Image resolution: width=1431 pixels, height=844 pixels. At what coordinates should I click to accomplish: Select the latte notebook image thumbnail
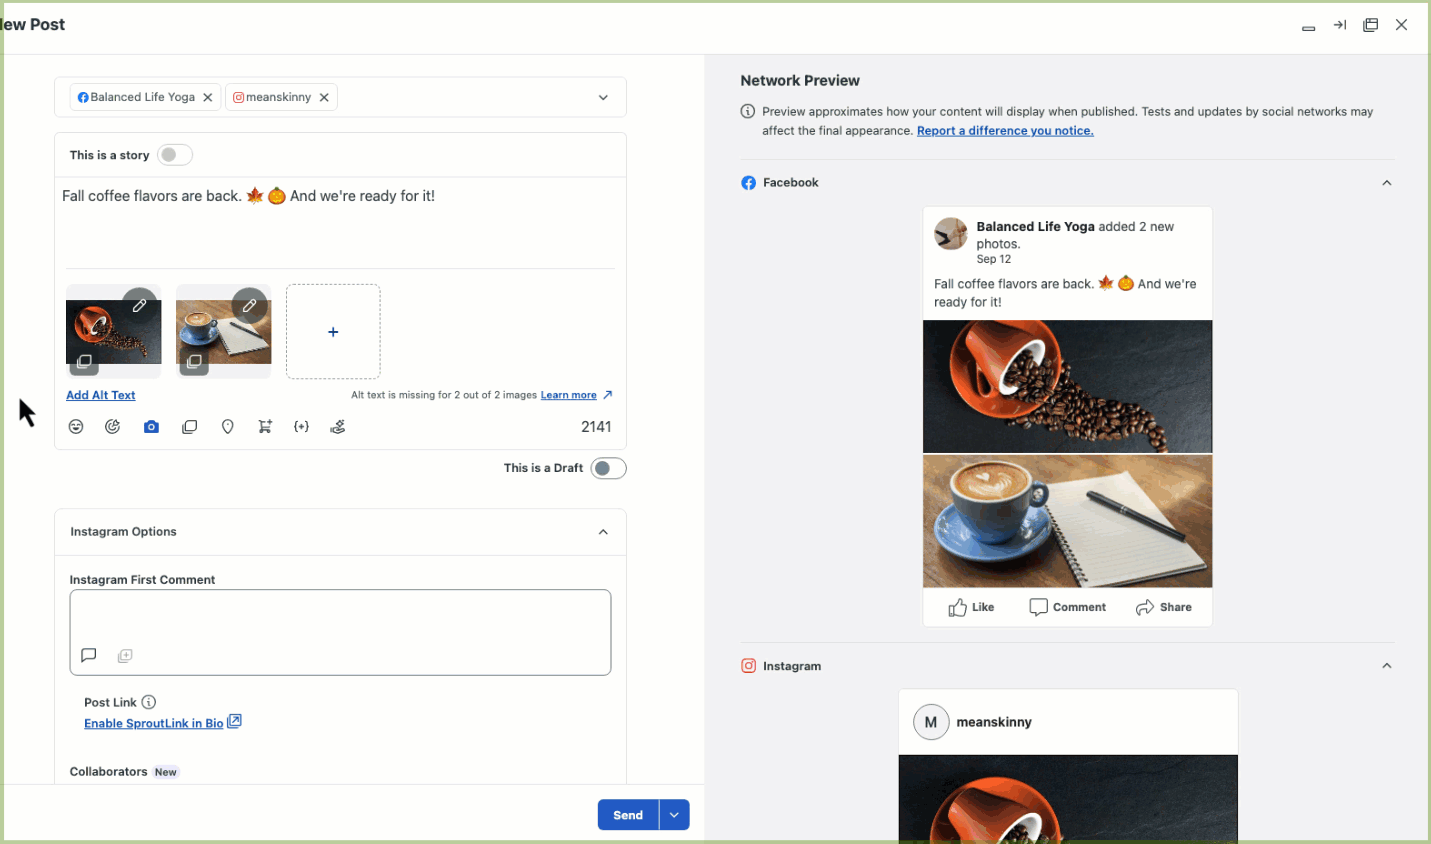pos(223,332)
